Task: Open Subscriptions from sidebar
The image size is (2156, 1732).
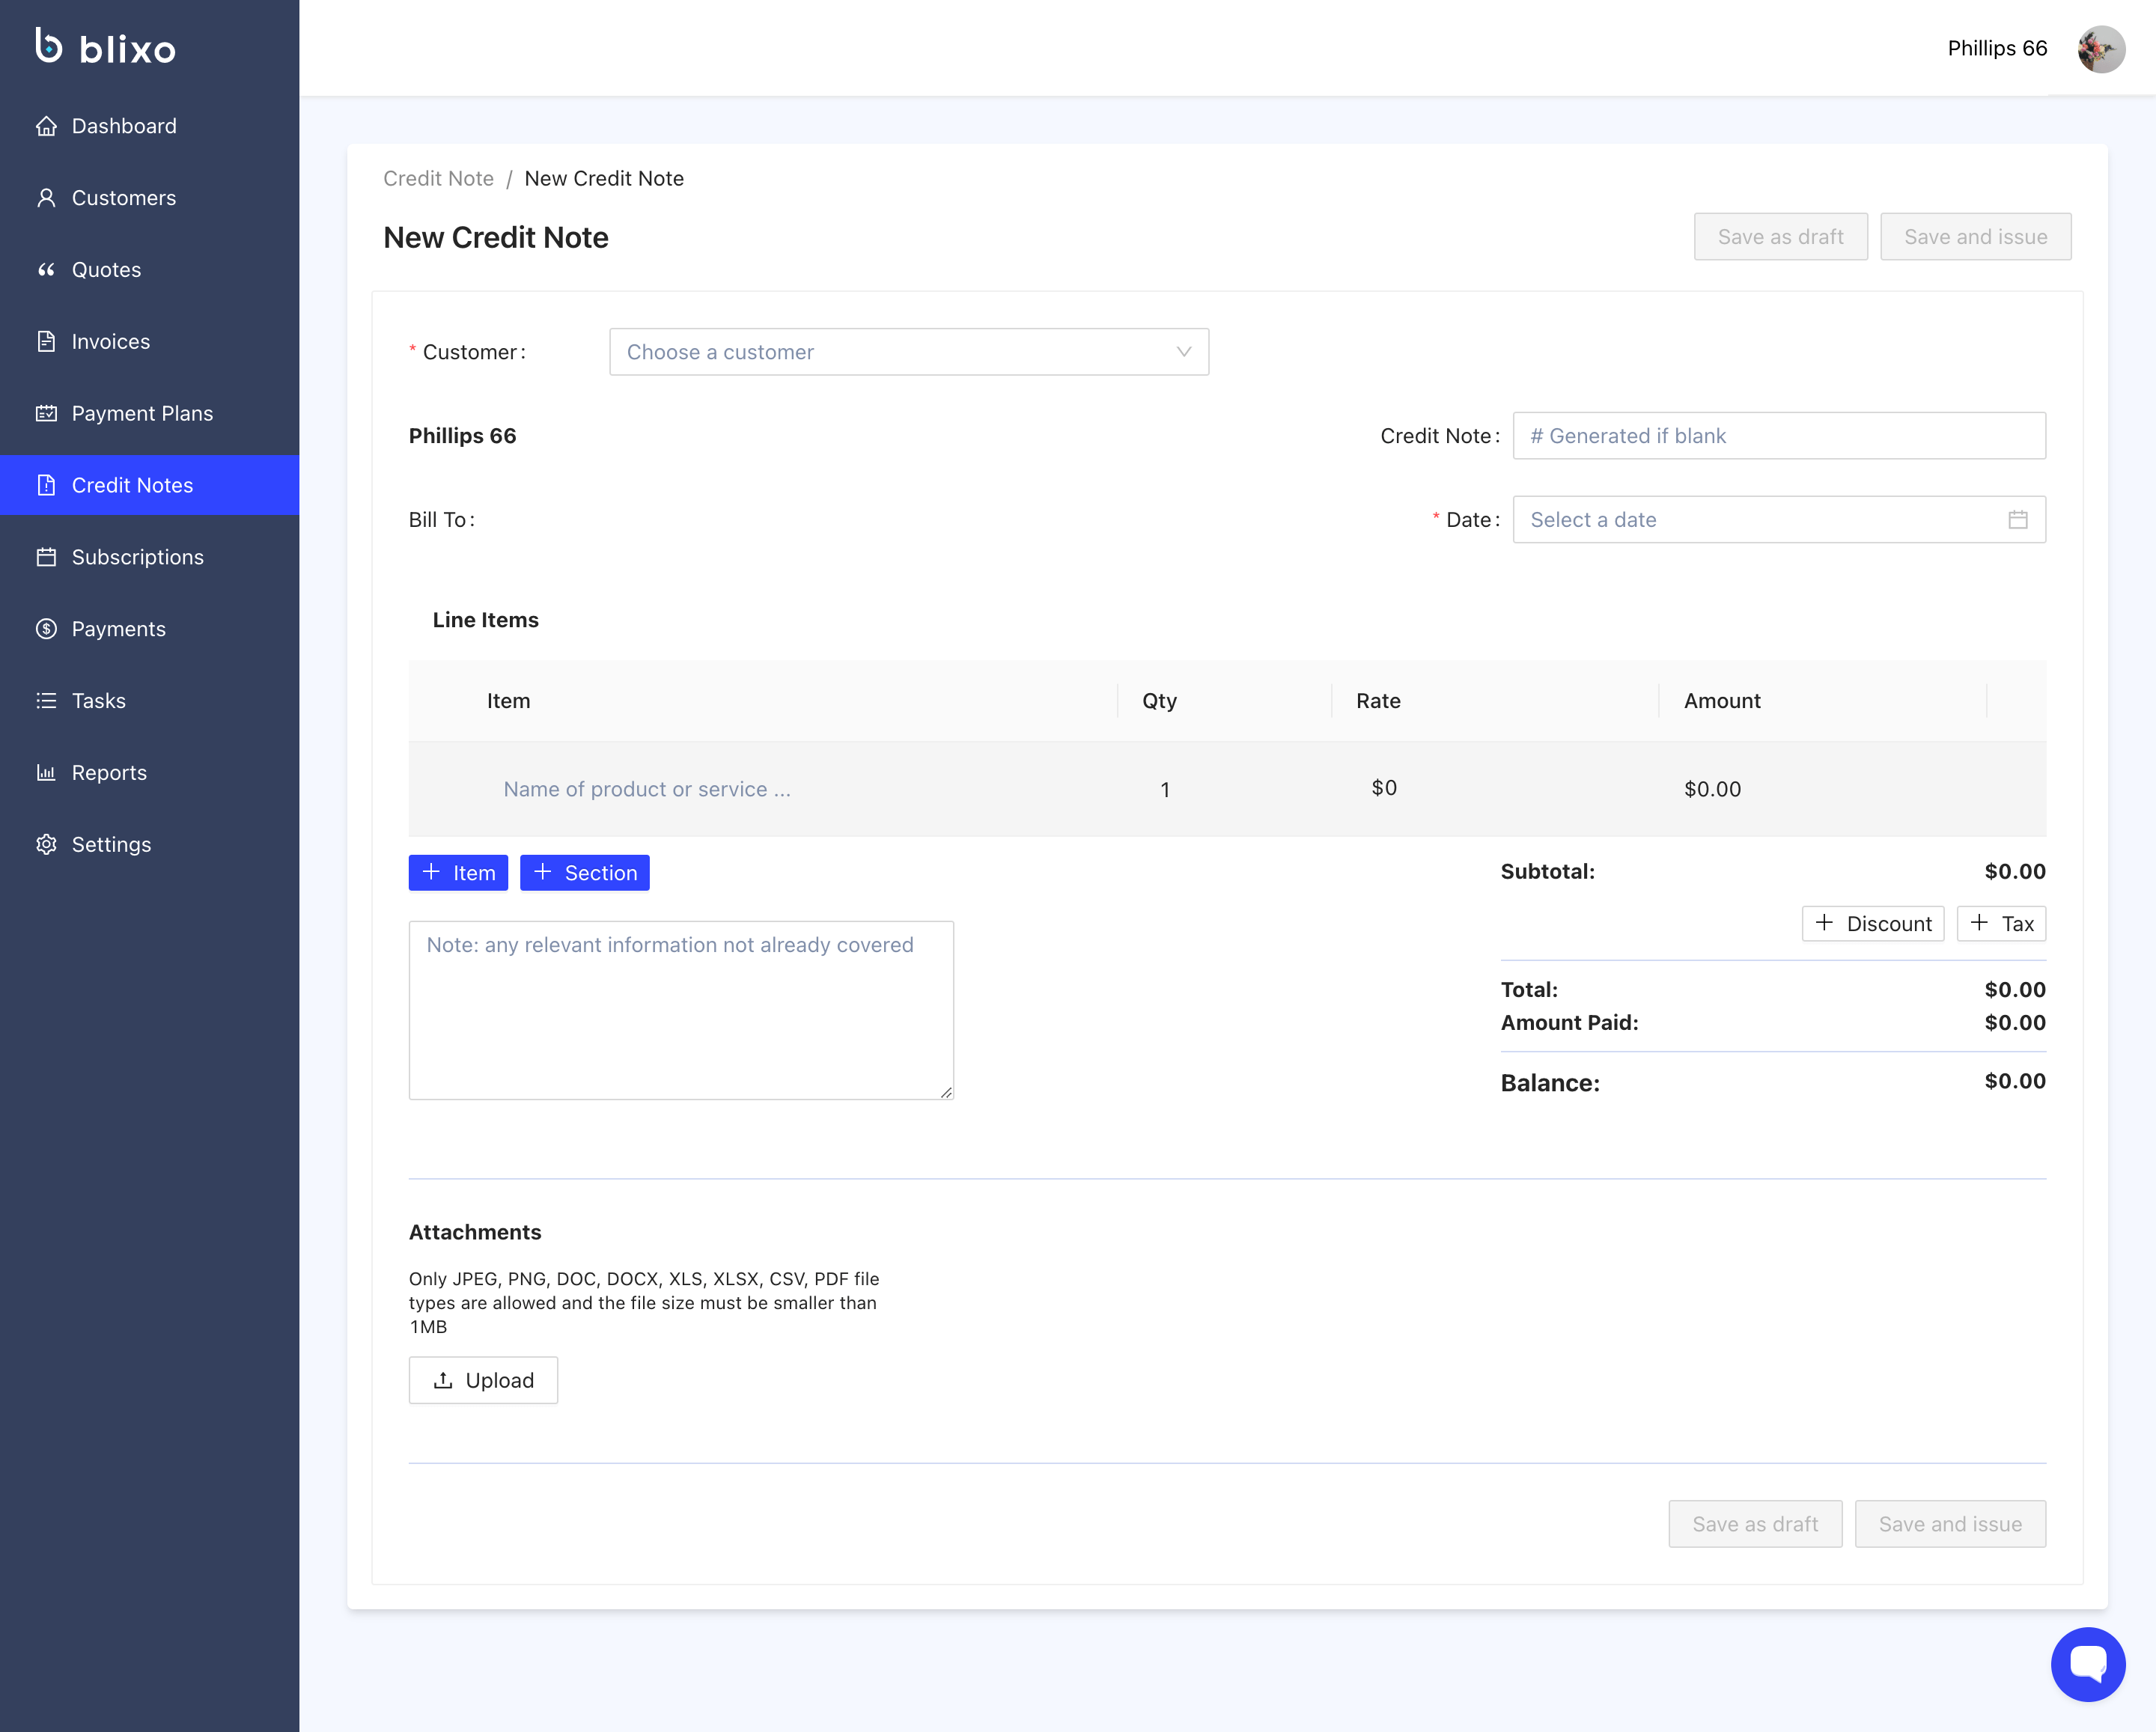Action: [137, 557]
